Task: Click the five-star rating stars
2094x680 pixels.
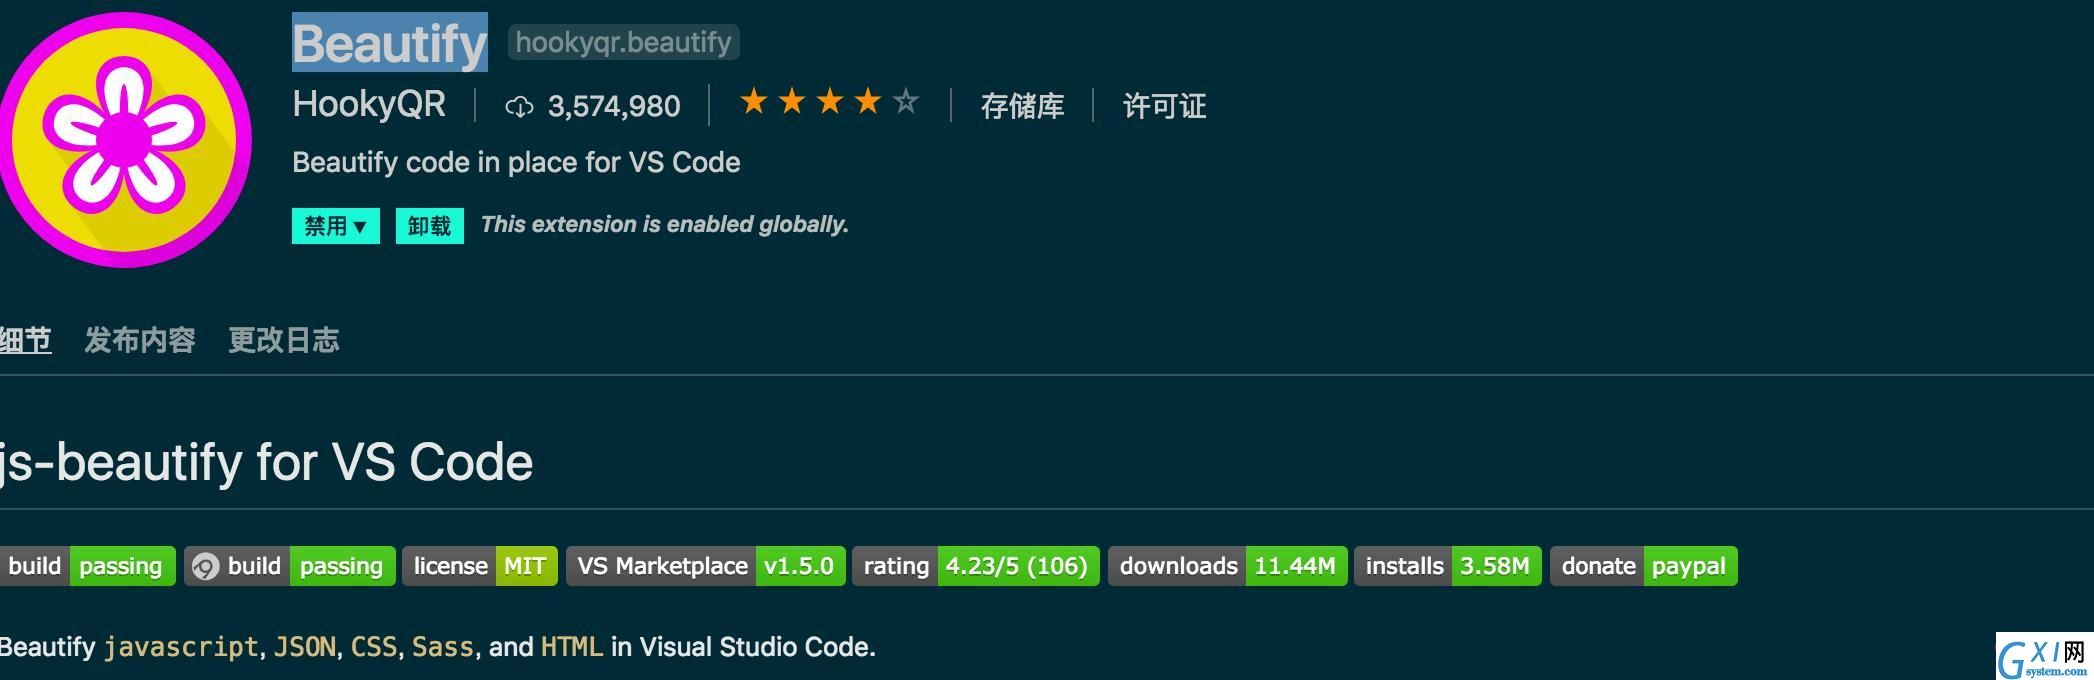Action: point(829,102)
